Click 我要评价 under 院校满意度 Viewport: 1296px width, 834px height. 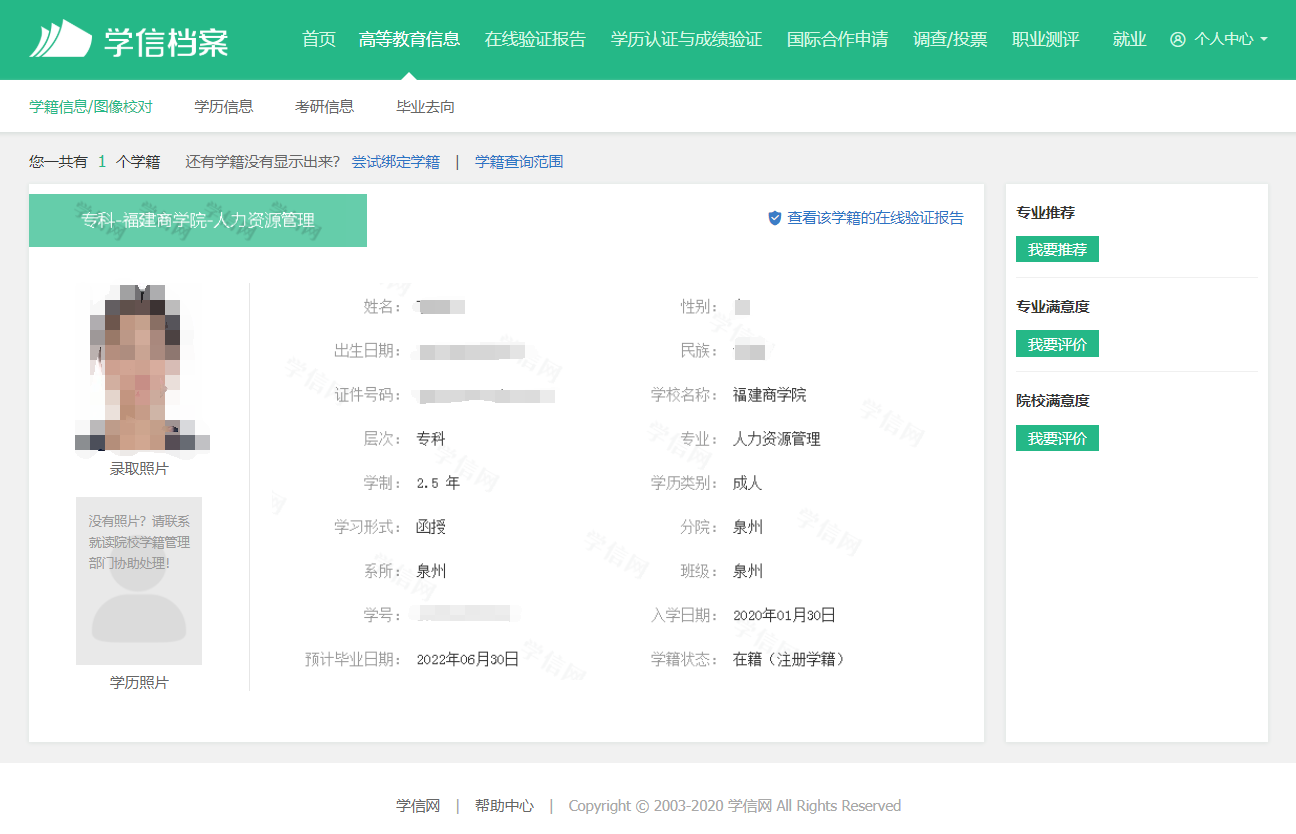coord(1057,437)
